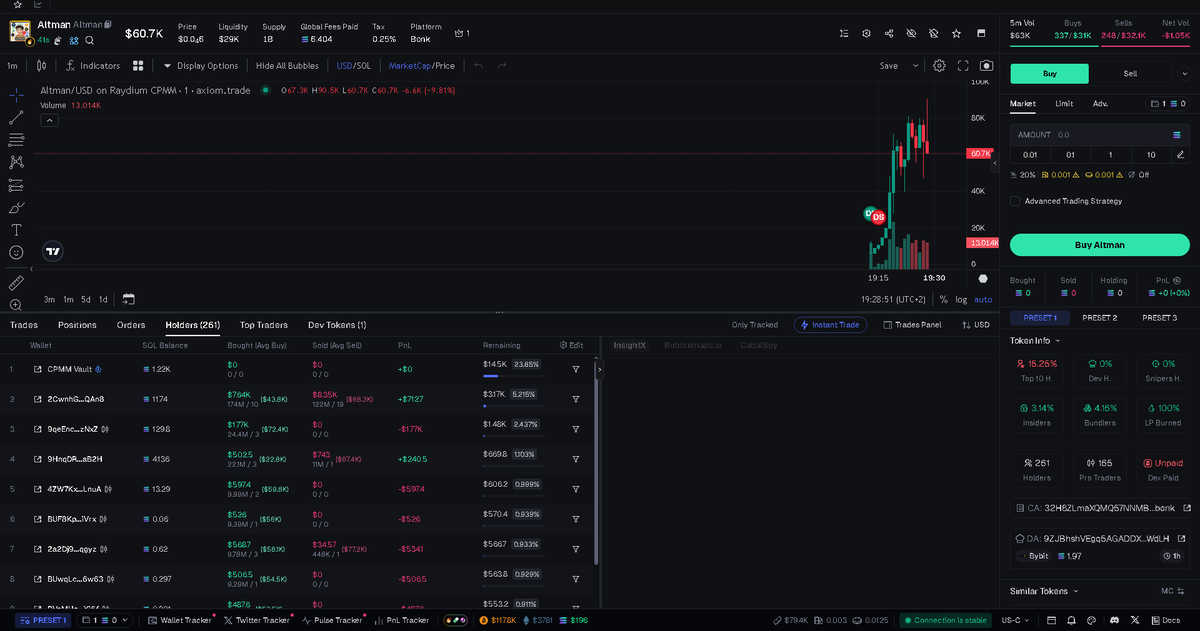This screenshot has height=631, width=1200.
Task: Switch holders currency to USD toggle
Action: click(975, 325)
